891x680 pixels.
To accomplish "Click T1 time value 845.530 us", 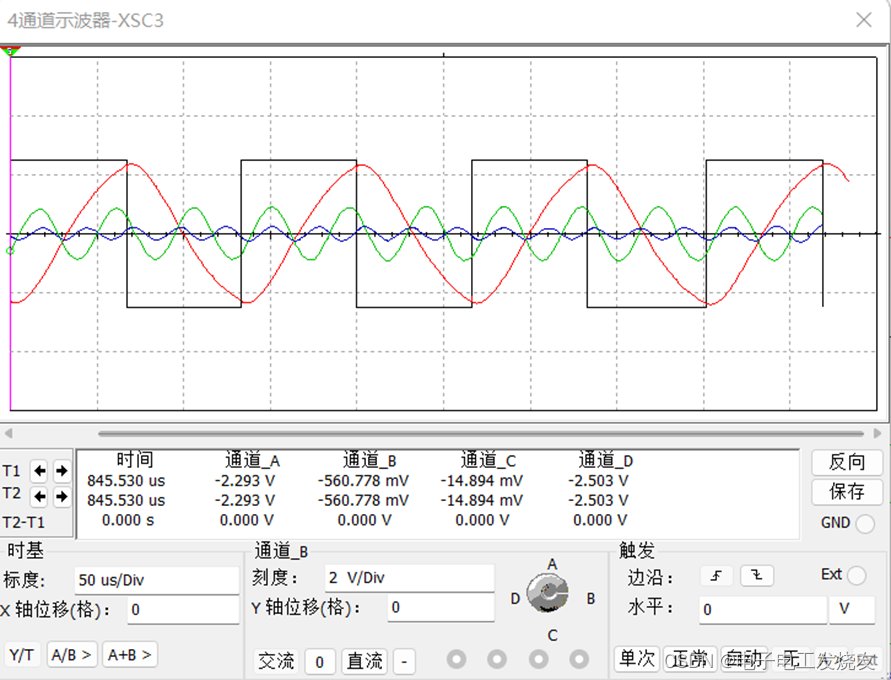I will (126, 481).
